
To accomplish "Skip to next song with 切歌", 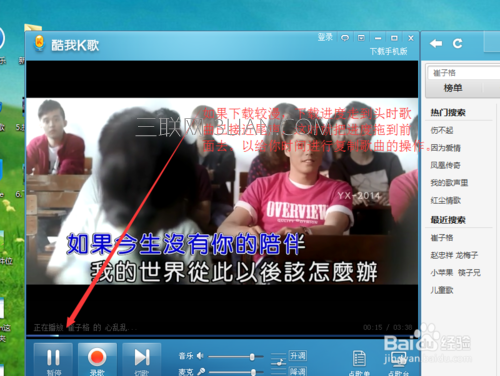I will [x=142, y=360].
